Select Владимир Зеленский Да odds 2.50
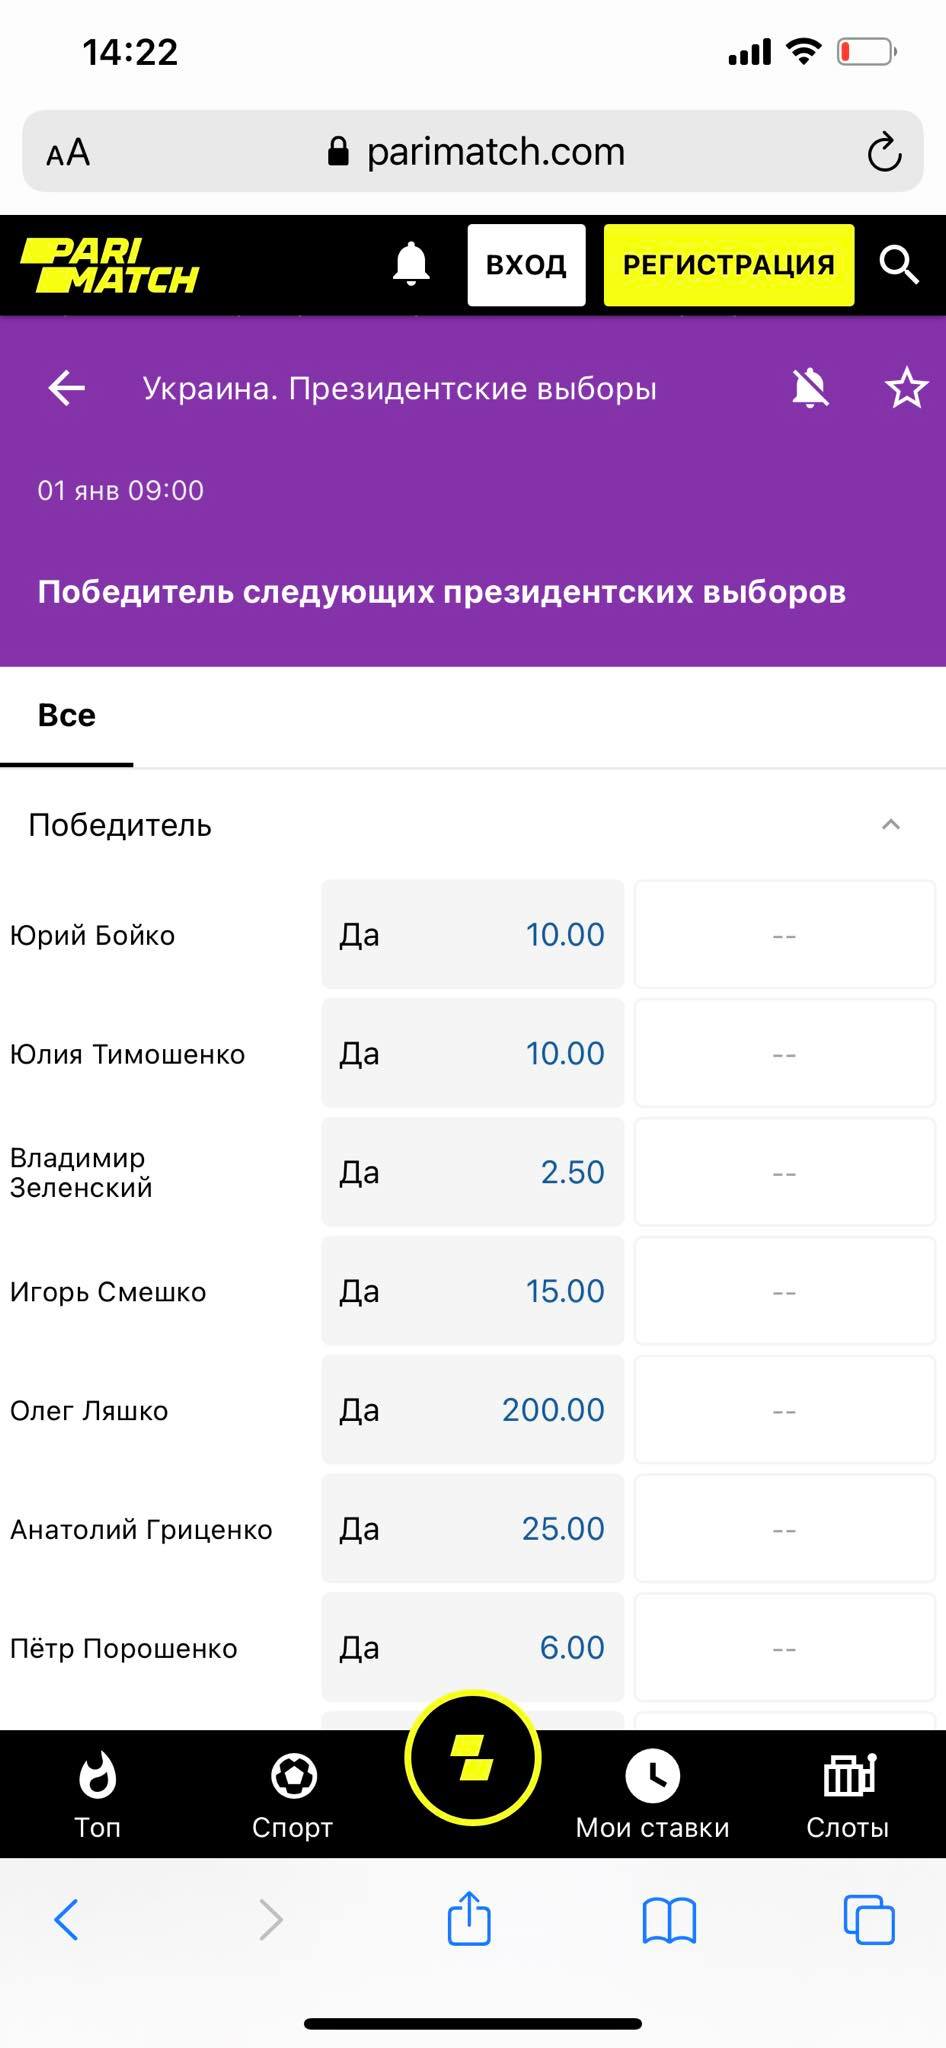Image resolution: width=946 pixels, height=2048 pixels. 472,1172
